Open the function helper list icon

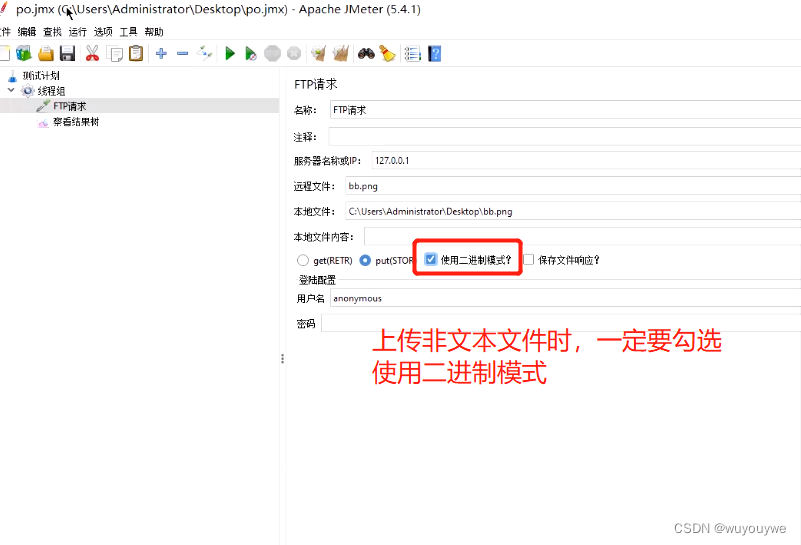412,53
